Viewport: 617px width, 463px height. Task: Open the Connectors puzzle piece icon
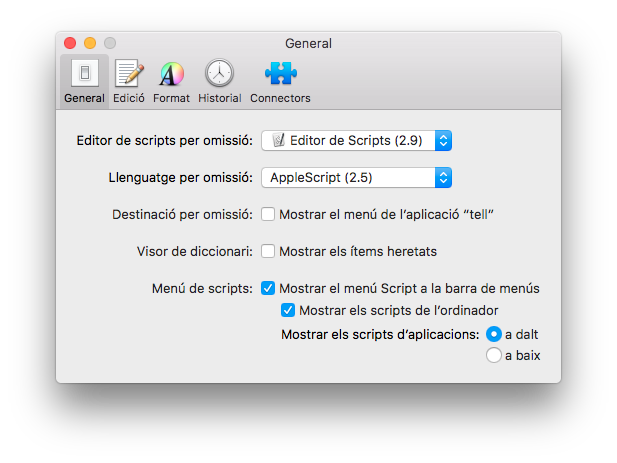pyautogui.click(x=281, y=73)
